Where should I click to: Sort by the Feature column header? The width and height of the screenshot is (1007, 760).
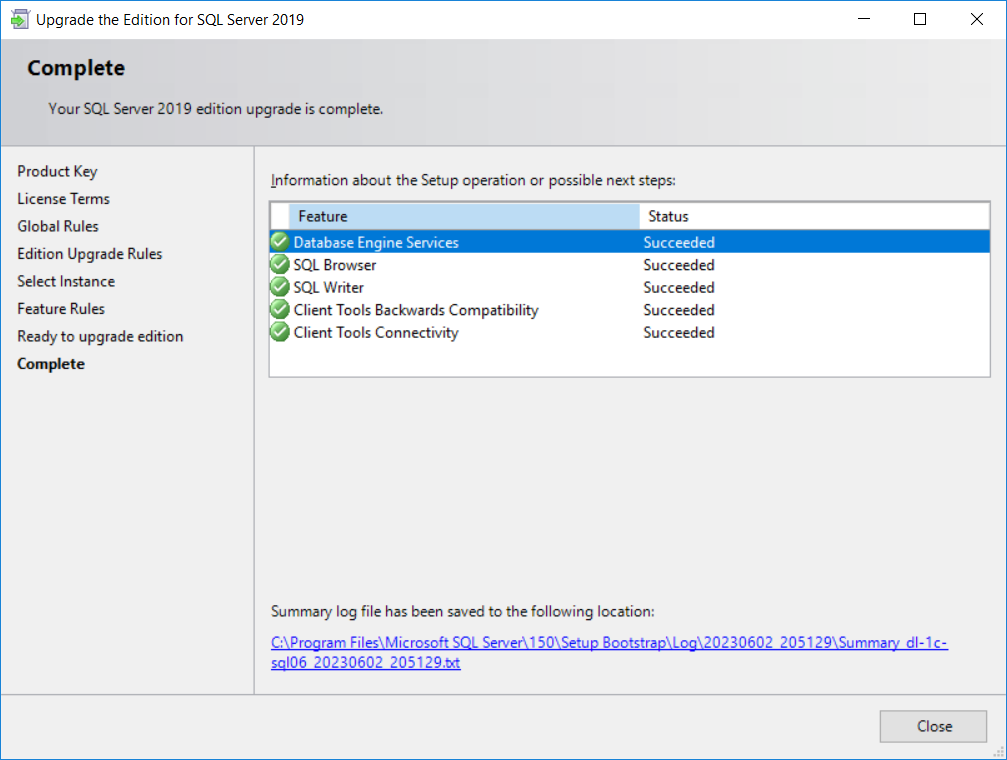[x=464, y=217]
